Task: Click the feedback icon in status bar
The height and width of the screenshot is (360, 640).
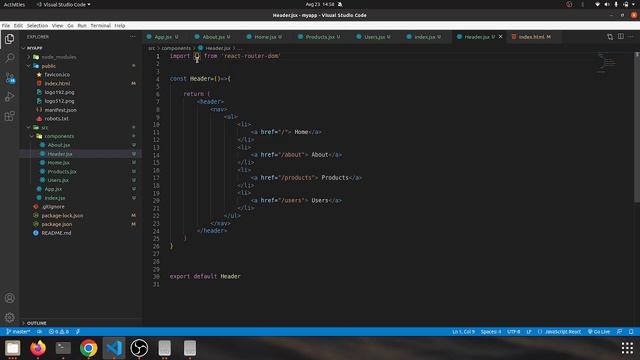Action: [x=620, y=332]
